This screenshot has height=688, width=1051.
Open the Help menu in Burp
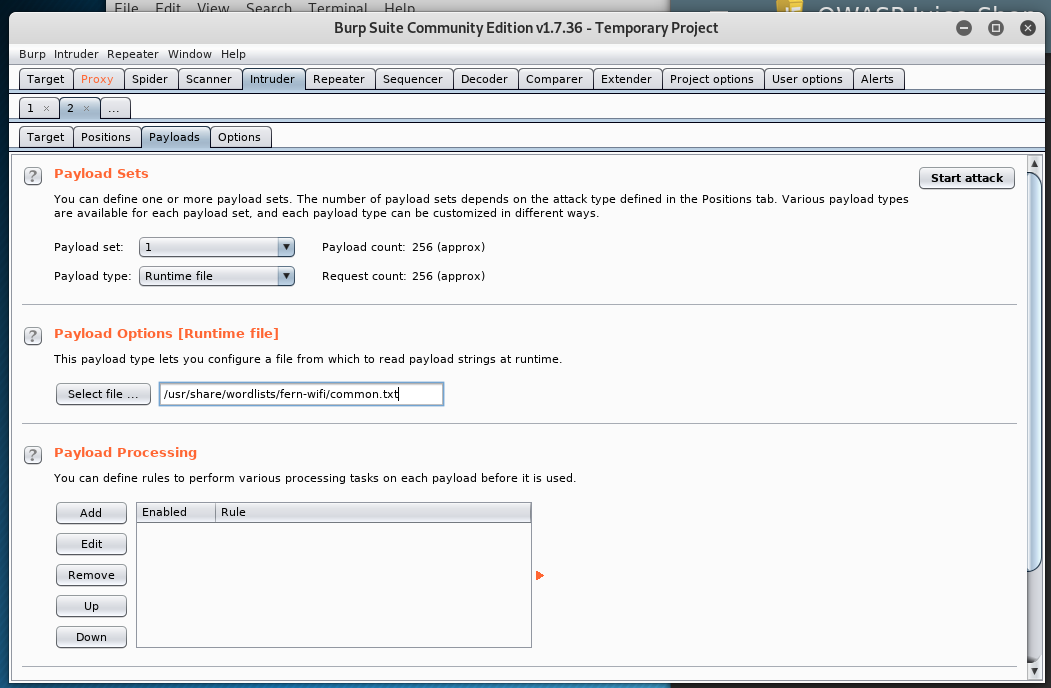(233, 54)
